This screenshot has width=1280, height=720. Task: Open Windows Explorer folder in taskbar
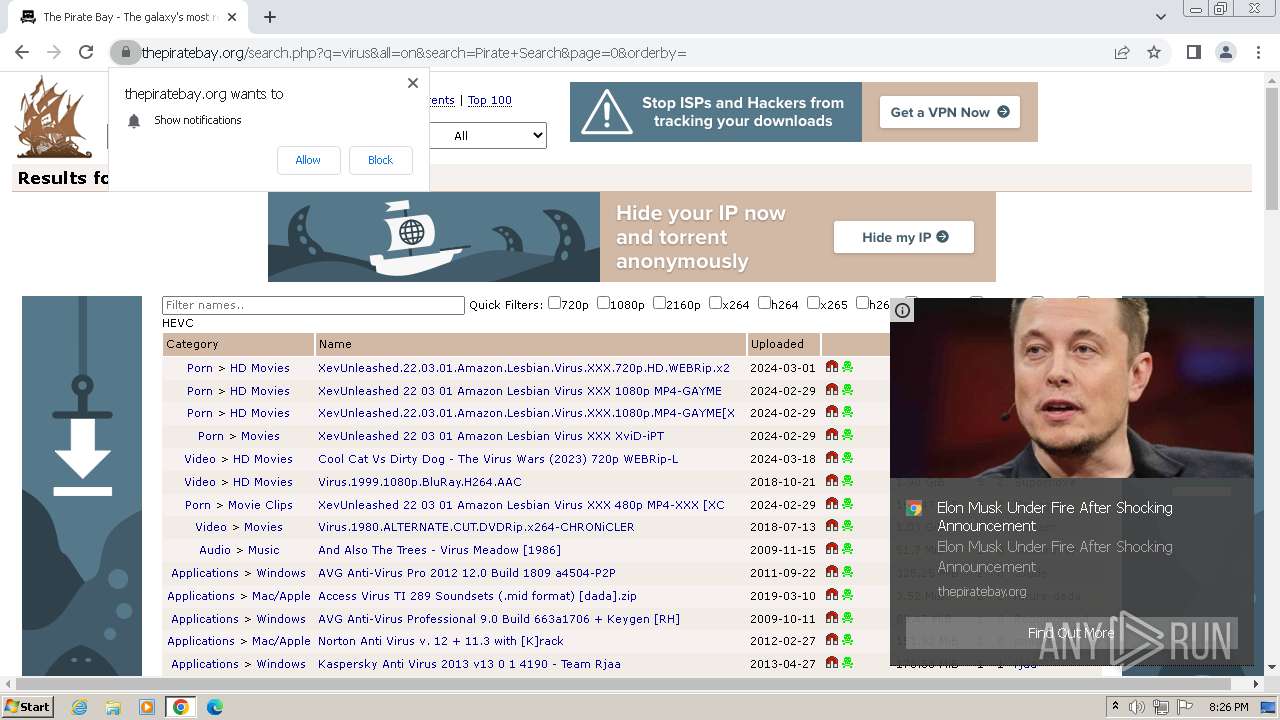coord(113,707)
